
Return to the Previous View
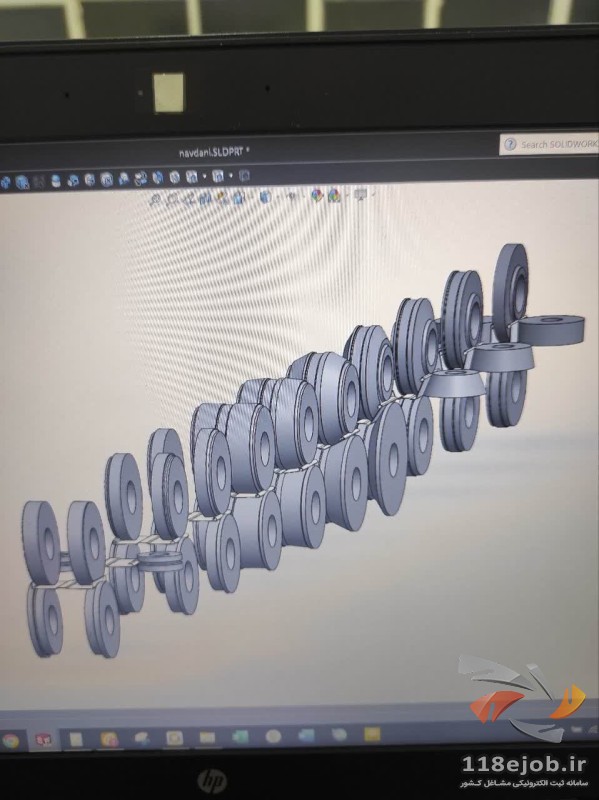(190, 199)
